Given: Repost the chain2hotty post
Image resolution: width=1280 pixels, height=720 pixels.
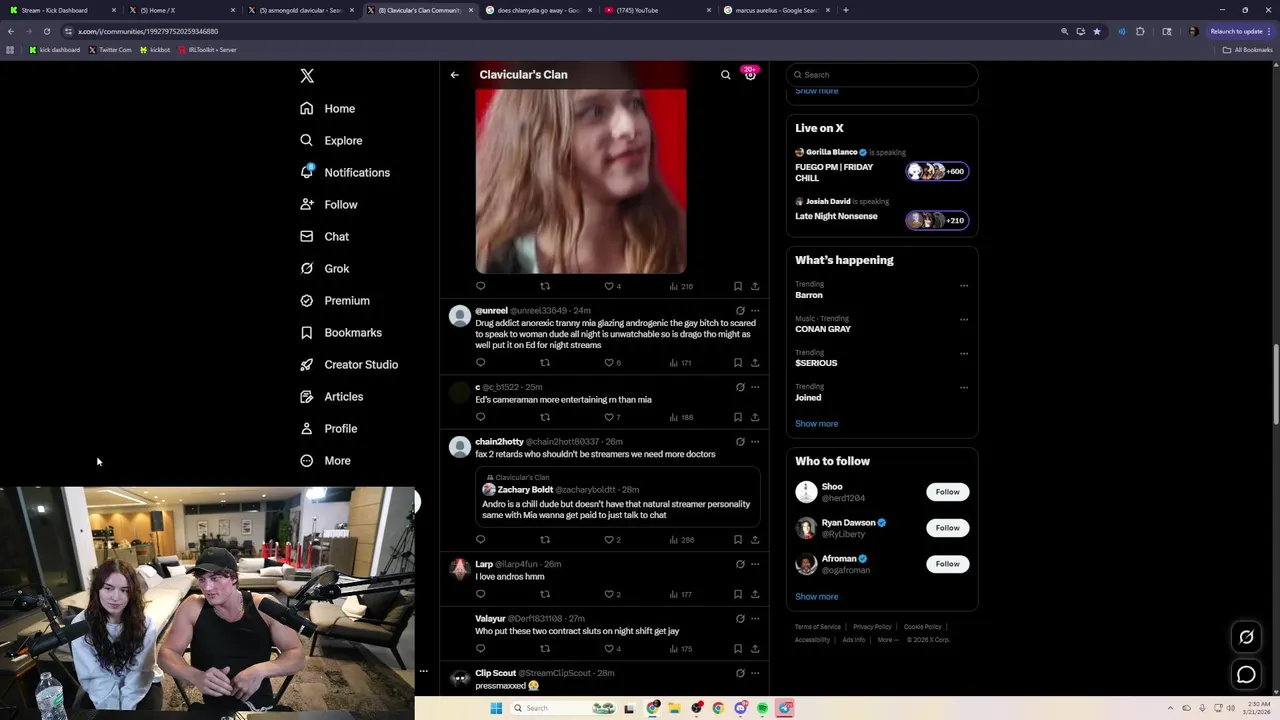Looking at the screenshot, I should 545,540.
